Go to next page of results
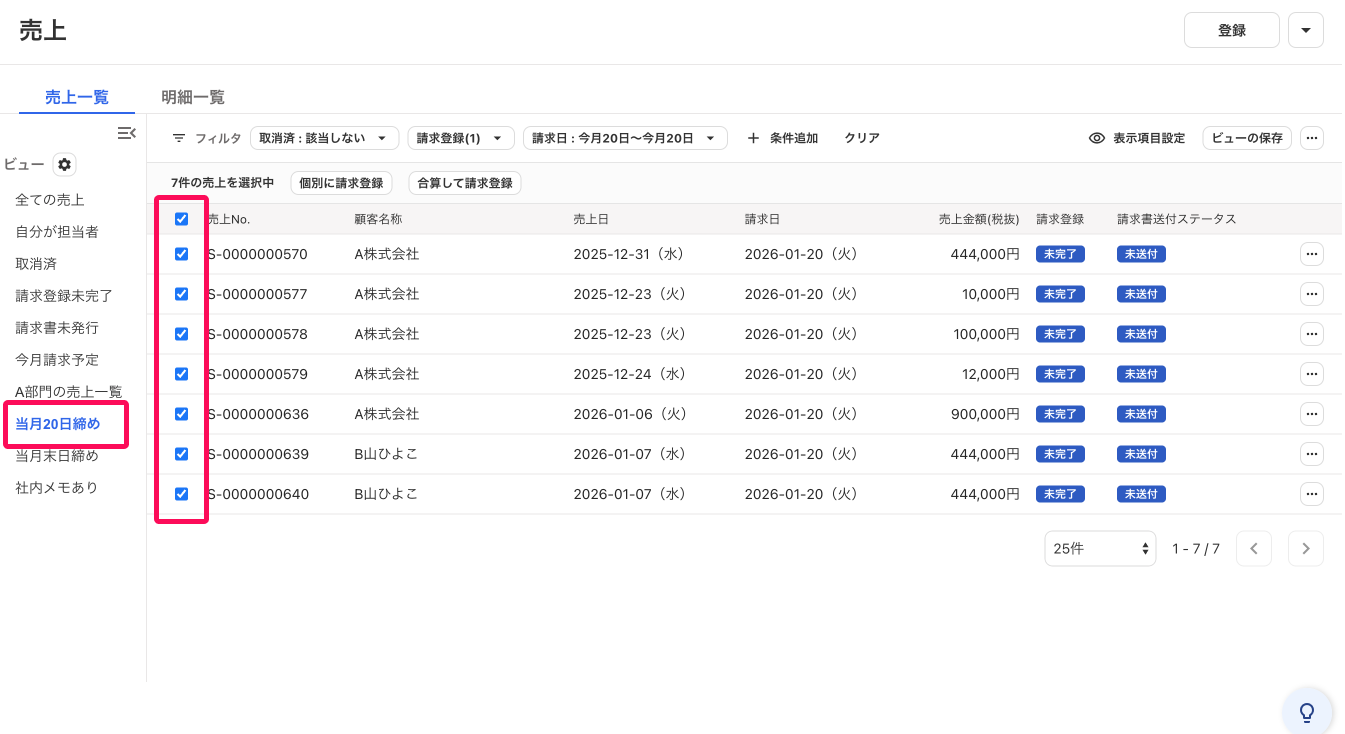 (1306, 548)
